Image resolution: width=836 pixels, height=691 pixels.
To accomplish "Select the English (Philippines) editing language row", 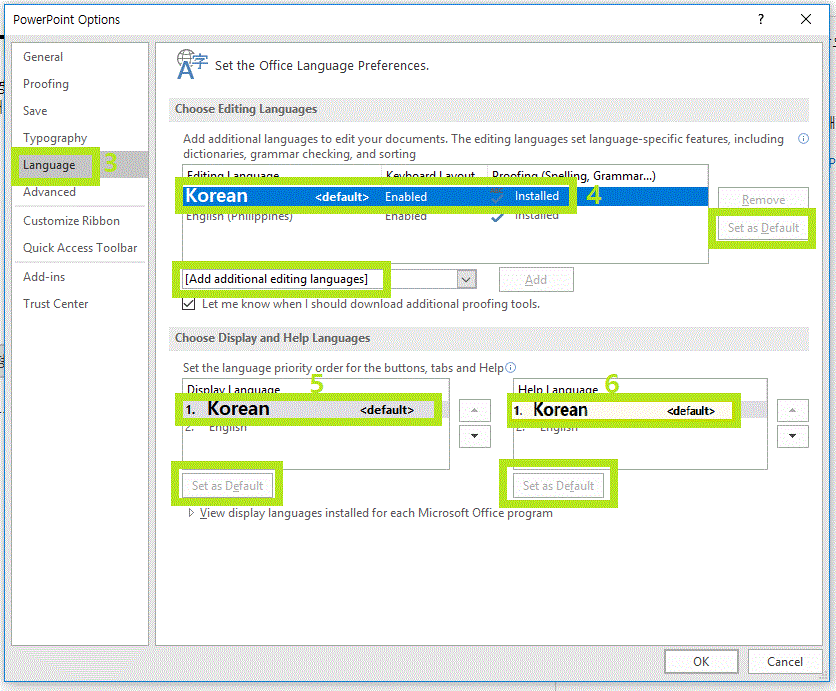I will [445, 215].
